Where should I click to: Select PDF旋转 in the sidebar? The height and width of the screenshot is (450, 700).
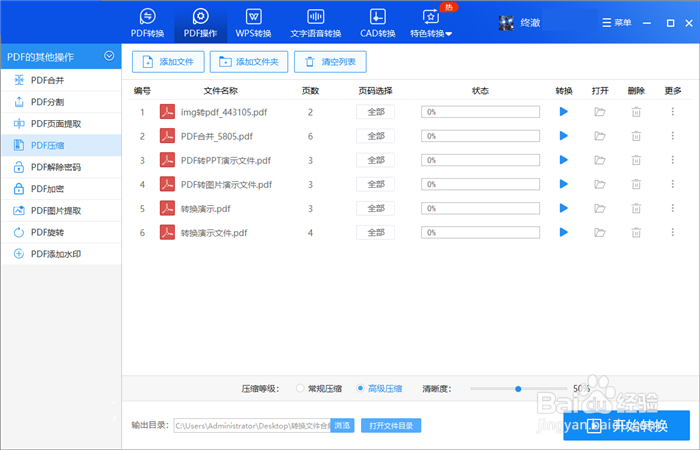(x=61, y=232)
